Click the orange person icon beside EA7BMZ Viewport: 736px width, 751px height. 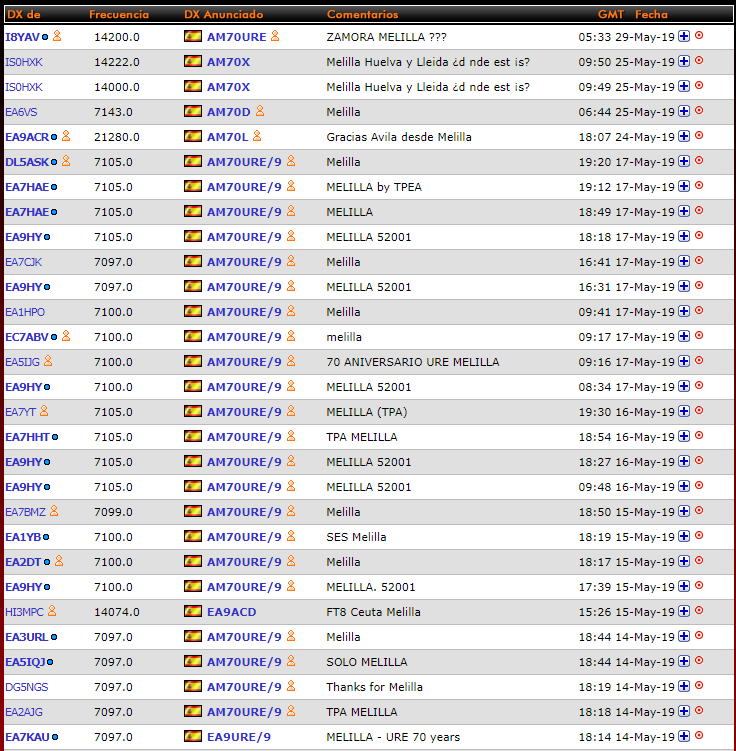[54, 511]
